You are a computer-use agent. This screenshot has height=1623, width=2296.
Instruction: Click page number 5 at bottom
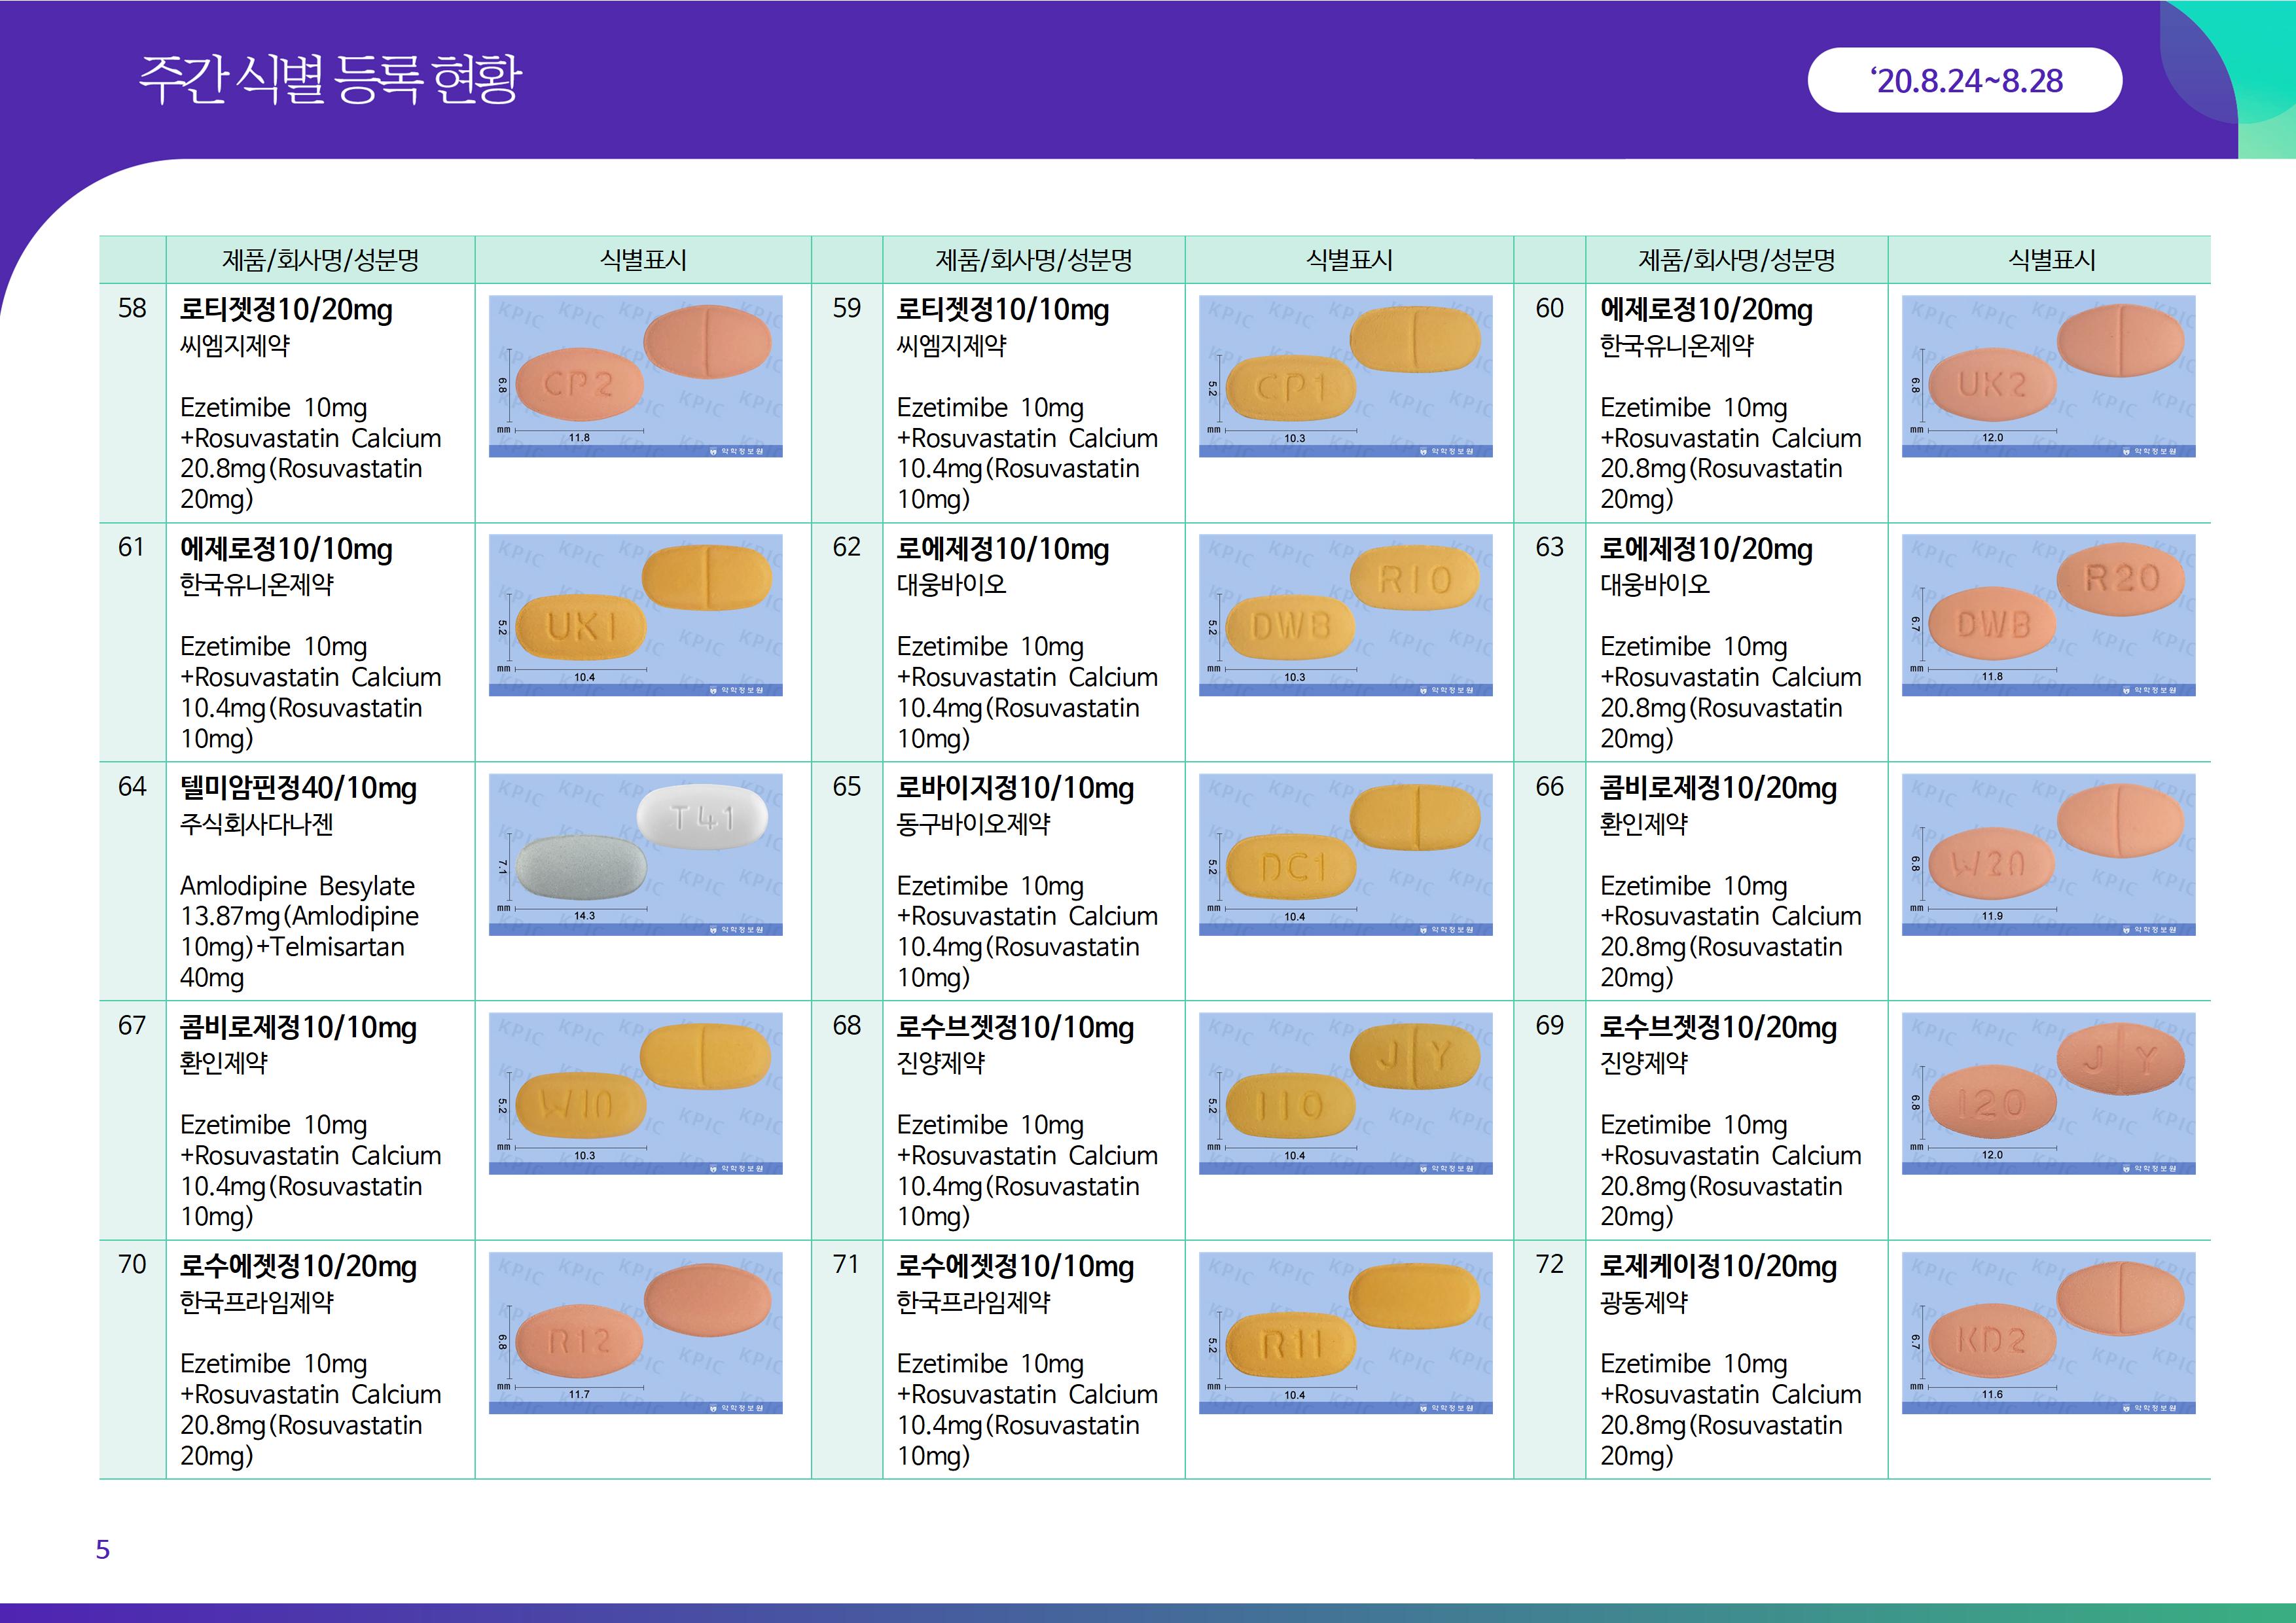102,1549
